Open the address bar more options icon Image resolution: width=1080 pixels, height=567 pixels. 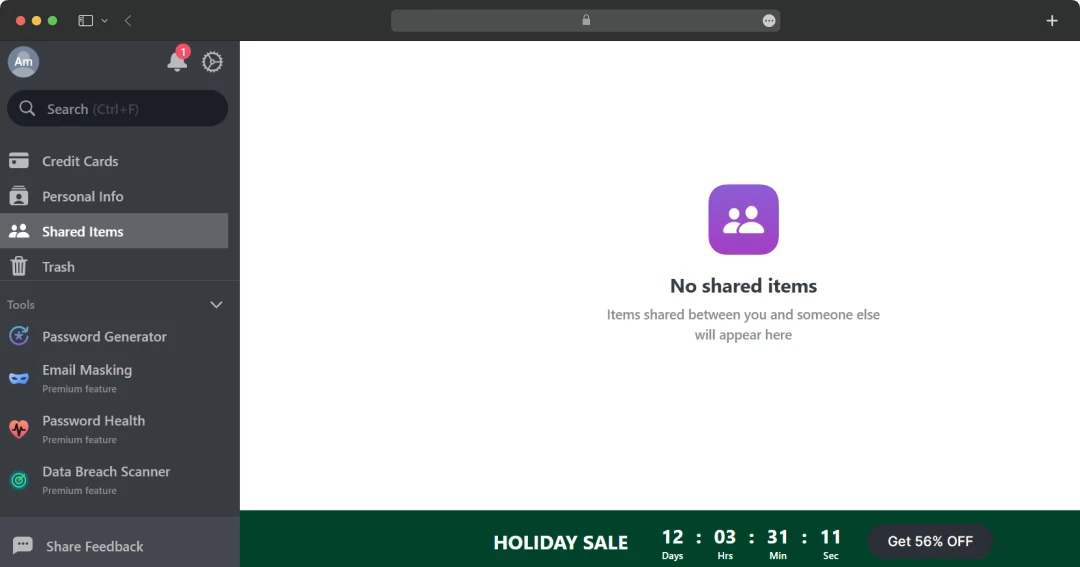(769, 21)
